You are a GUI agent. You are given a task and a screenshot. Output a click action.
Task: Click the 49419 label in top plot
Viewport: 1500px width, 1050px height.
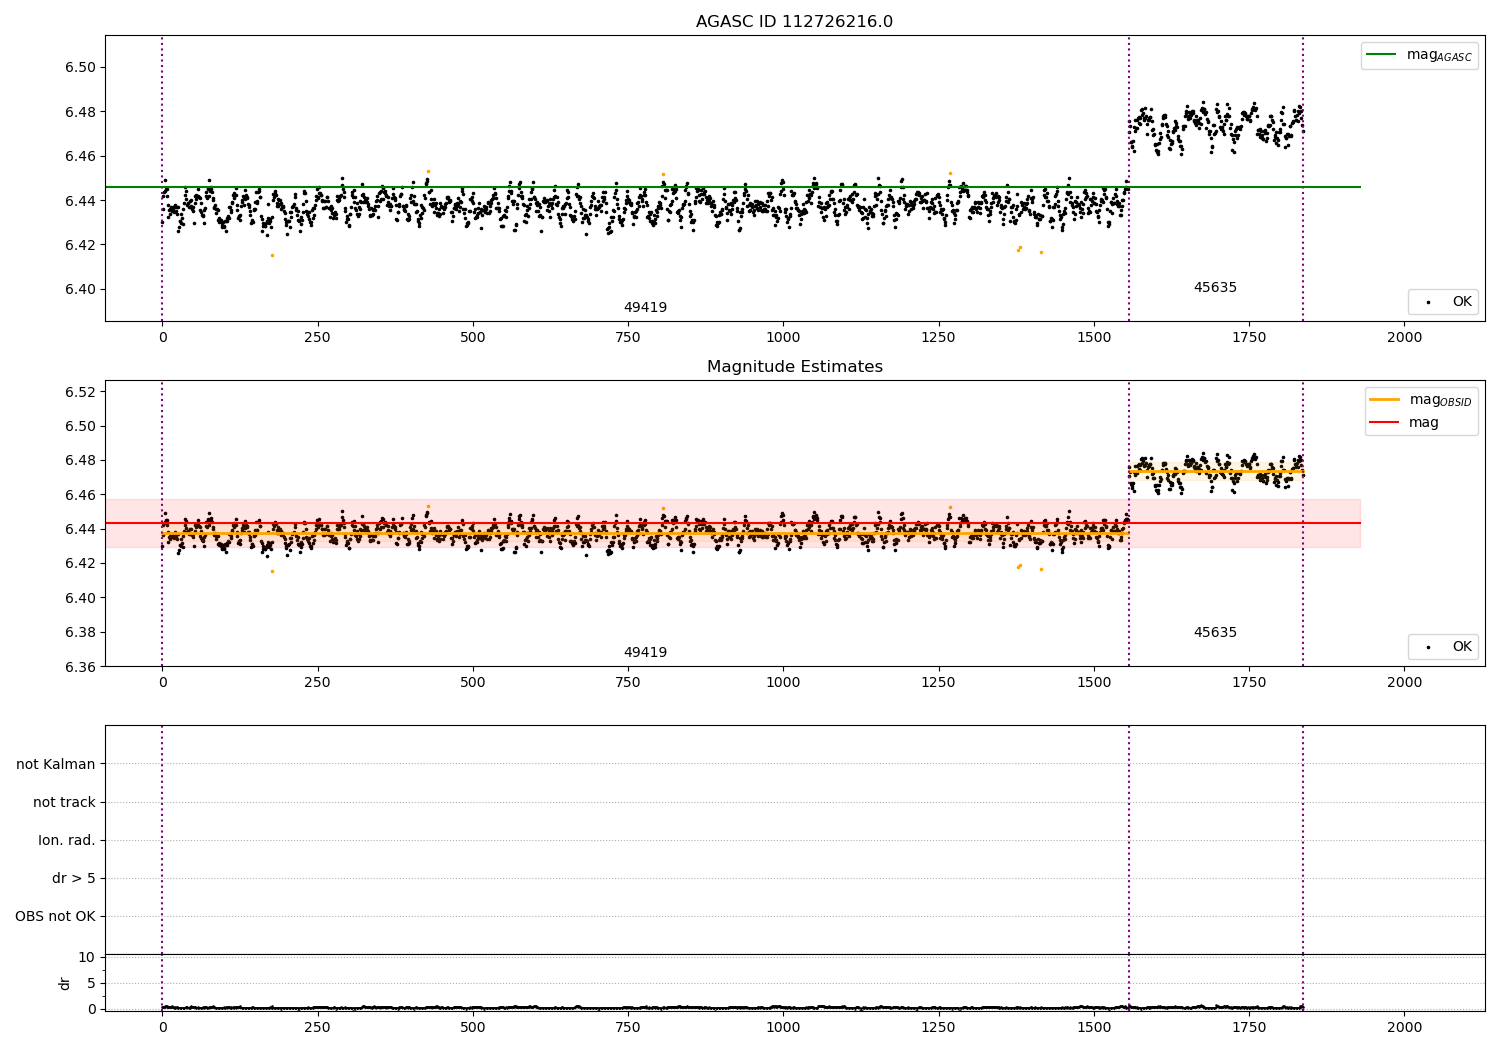[x=645, y=308]
